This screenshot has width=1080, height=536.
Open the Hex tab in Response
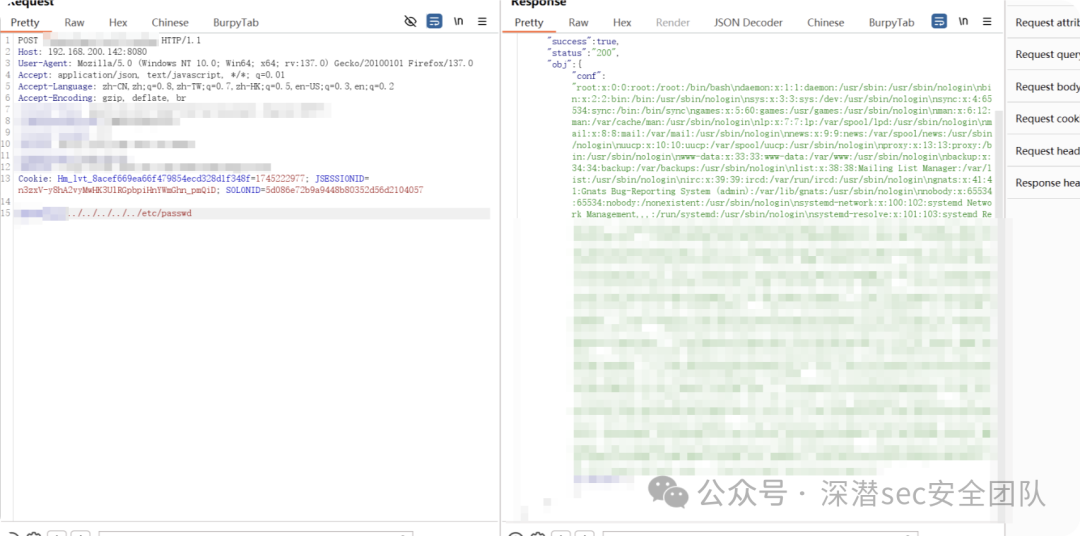(x=622, y=23)
